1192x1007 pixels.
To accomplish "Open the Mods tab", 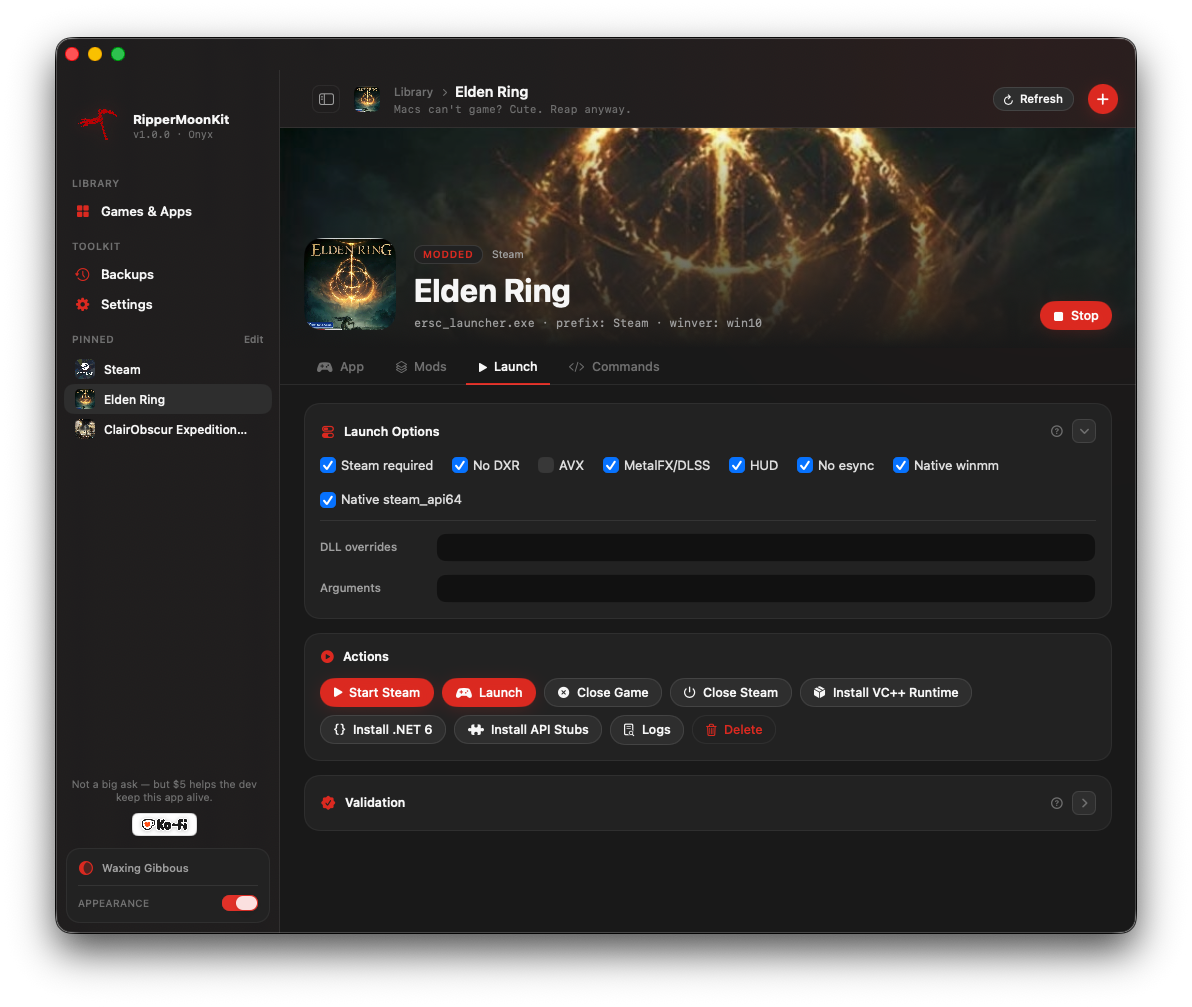I will 421,367.
